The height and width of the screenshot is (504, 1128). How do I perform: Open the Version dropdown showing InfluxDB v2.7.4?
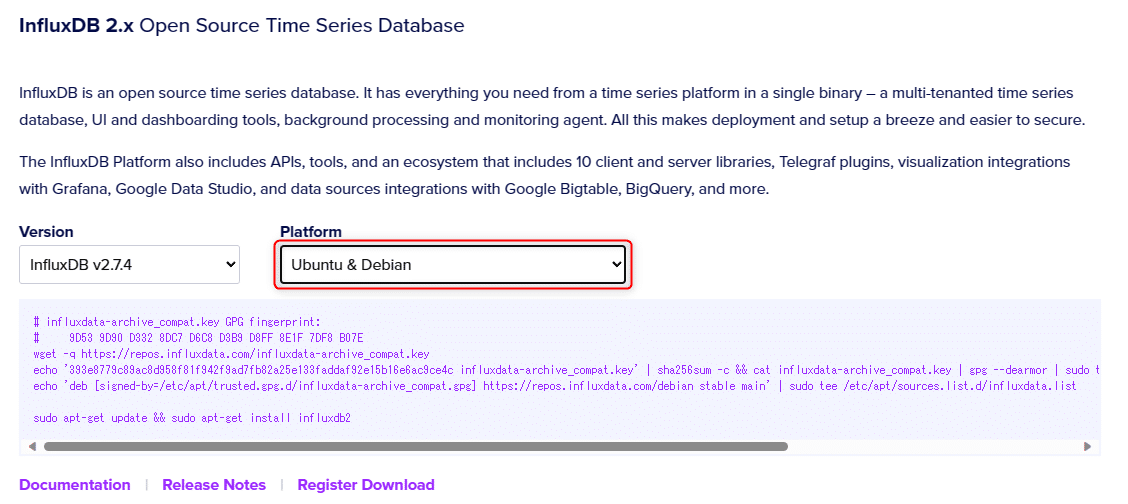click(129, 265)
